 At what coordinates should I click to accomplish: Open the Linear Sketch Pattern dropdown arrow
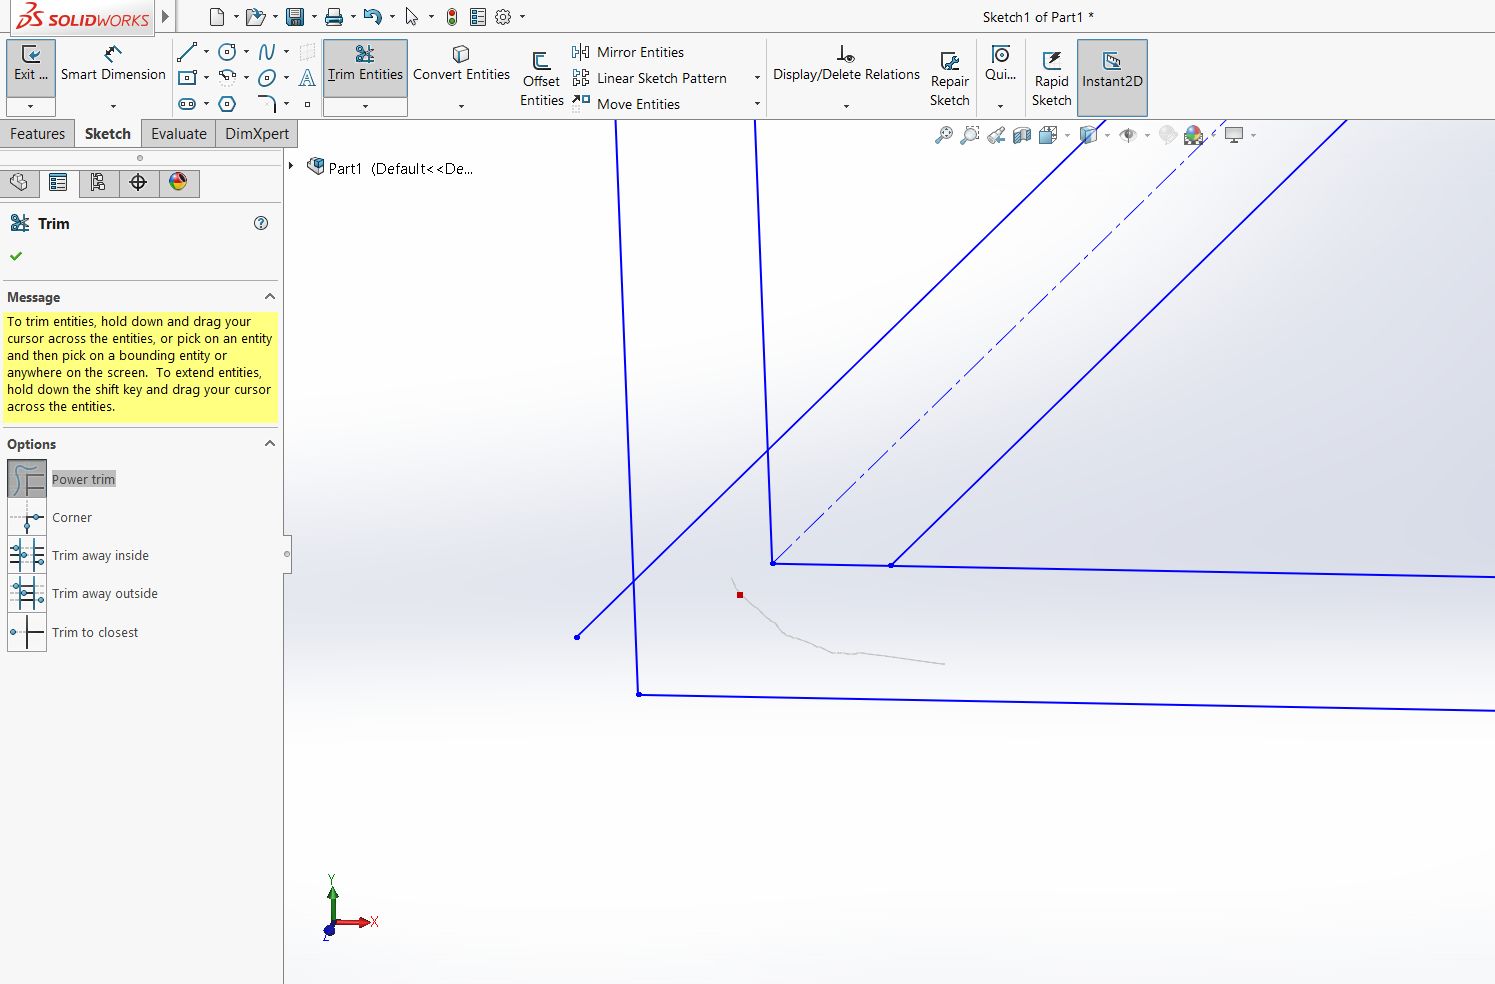click(757, 78)
